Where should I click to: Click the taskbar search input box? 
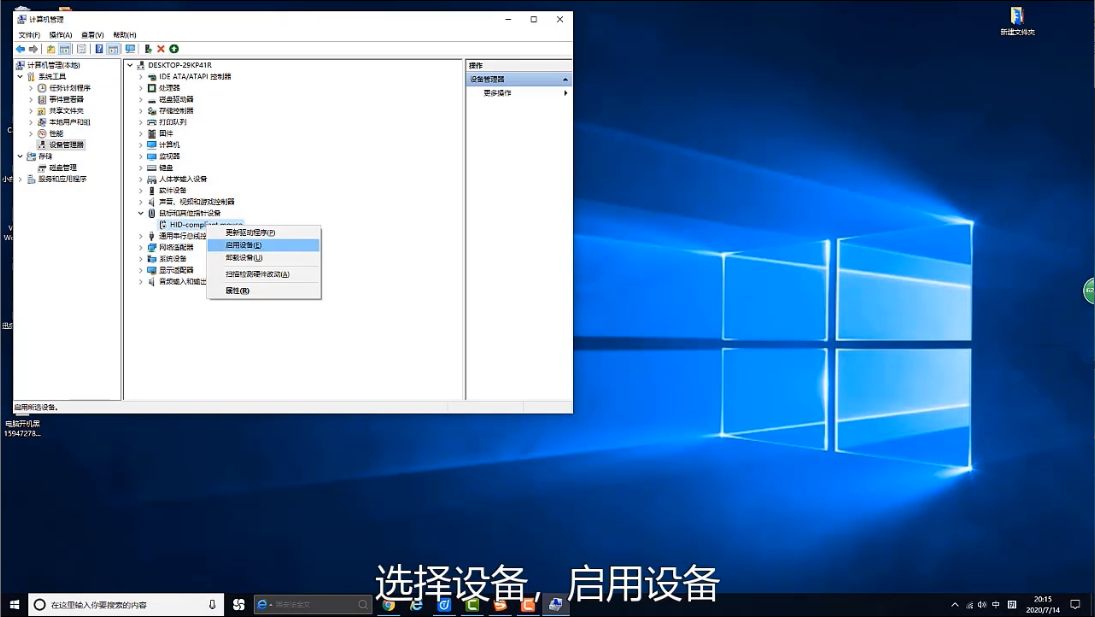point(120,605)
